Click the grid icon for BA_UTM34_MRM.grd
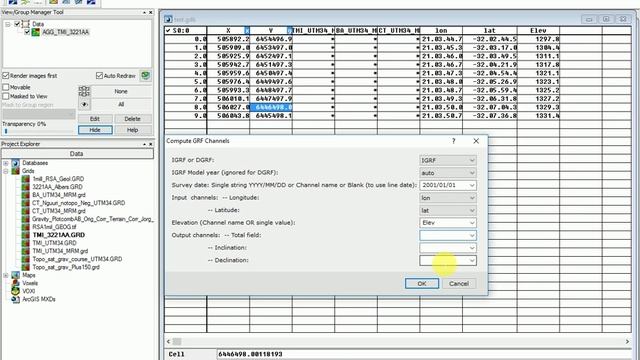Viewport: 640px width, 360px height. point(26,195)
